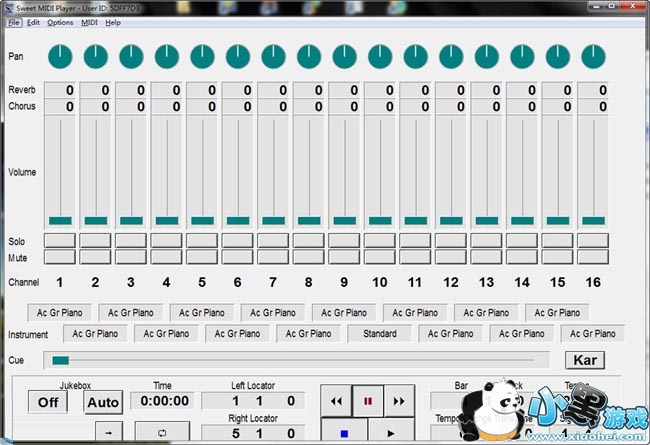Open instrument selector for channel 15
Image resolution: width=650 pixels, height=445 pixels.
pos(557,313)
